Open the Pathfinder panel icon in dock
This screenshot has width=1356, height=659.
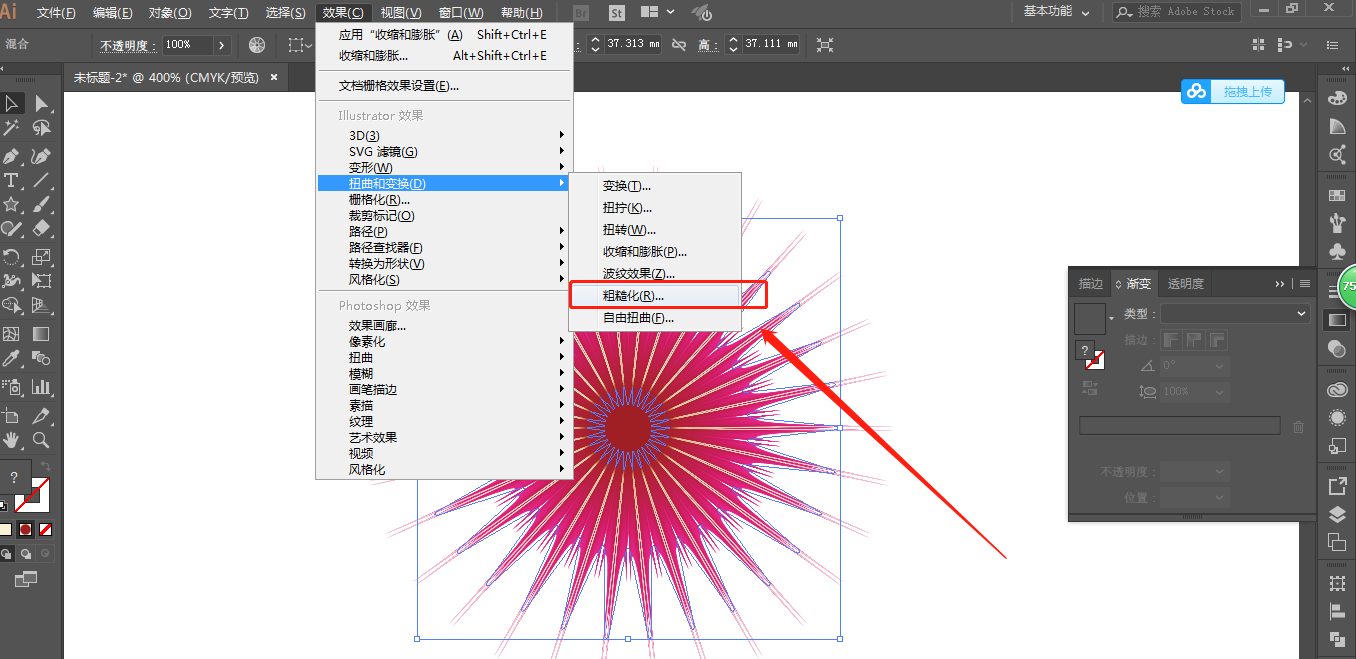[1337, 639]
